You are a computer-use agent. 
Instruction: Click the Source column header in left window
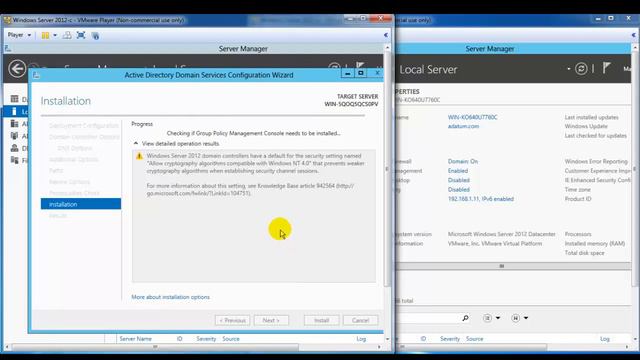[231, 338]
